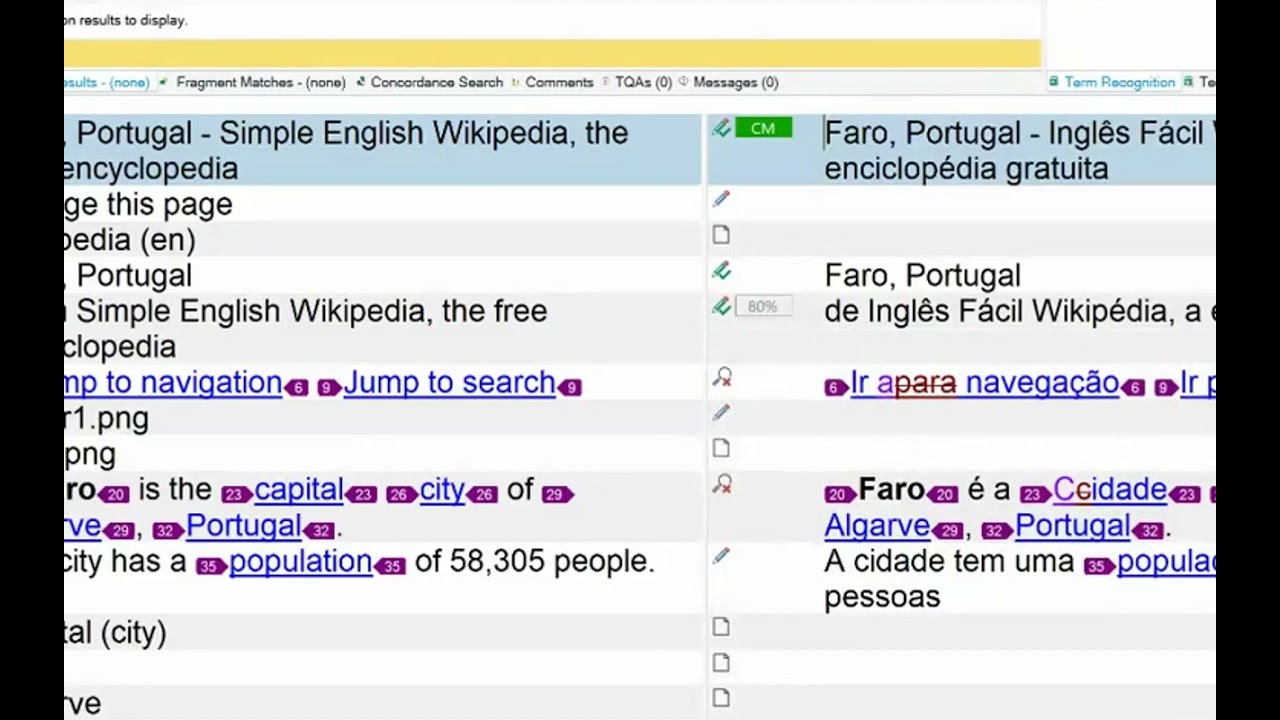This screenshot has height=720, width=1280.
Task: Click the page icon in the empty row below 'tal (city)'
Action: click(x=721, y=663)
